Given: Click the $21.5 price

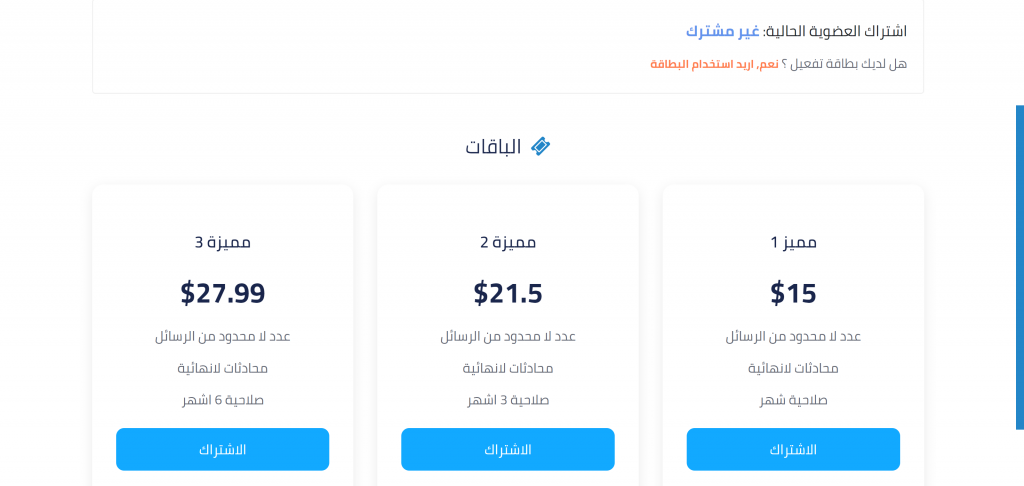Looking at the screenshot, I should click(x=508, y=293).
